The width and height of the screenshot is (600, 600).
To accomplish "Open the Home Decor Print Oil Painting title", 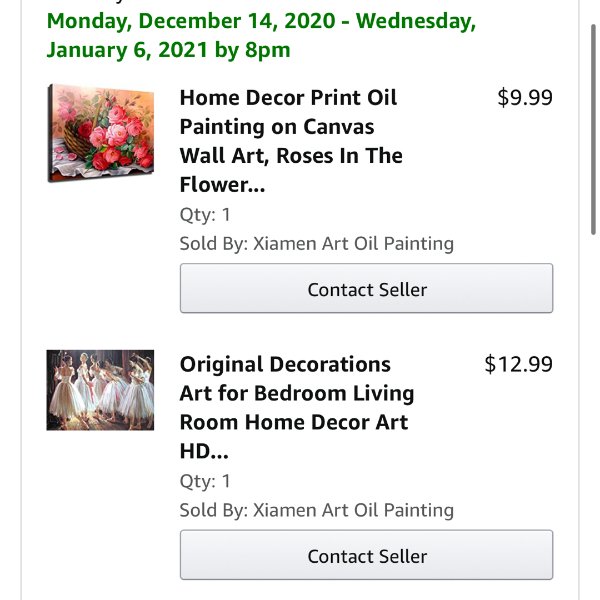I will coord(291,141).
